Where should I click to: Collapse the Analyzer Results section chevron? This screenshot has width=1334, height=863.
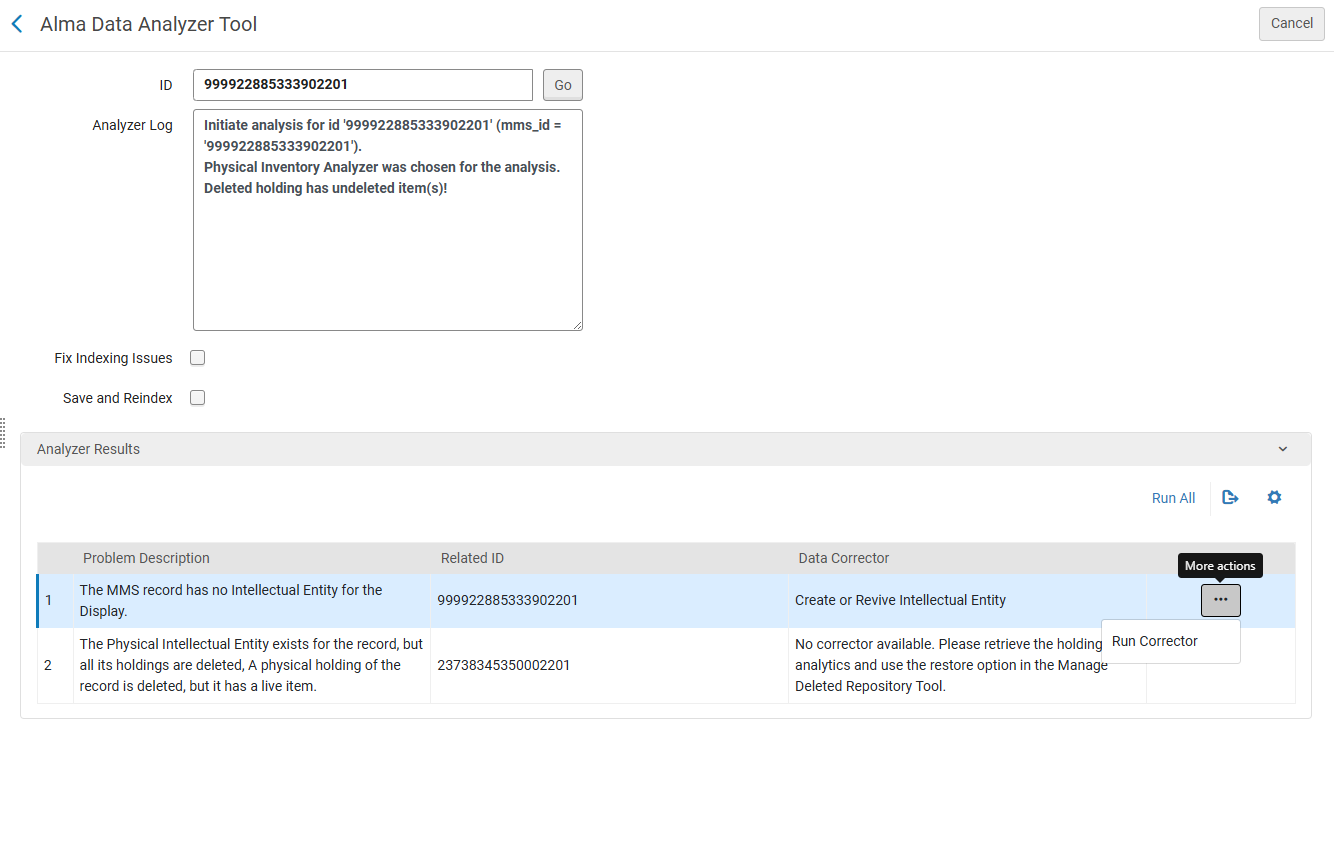click(x=1283, y=449)
